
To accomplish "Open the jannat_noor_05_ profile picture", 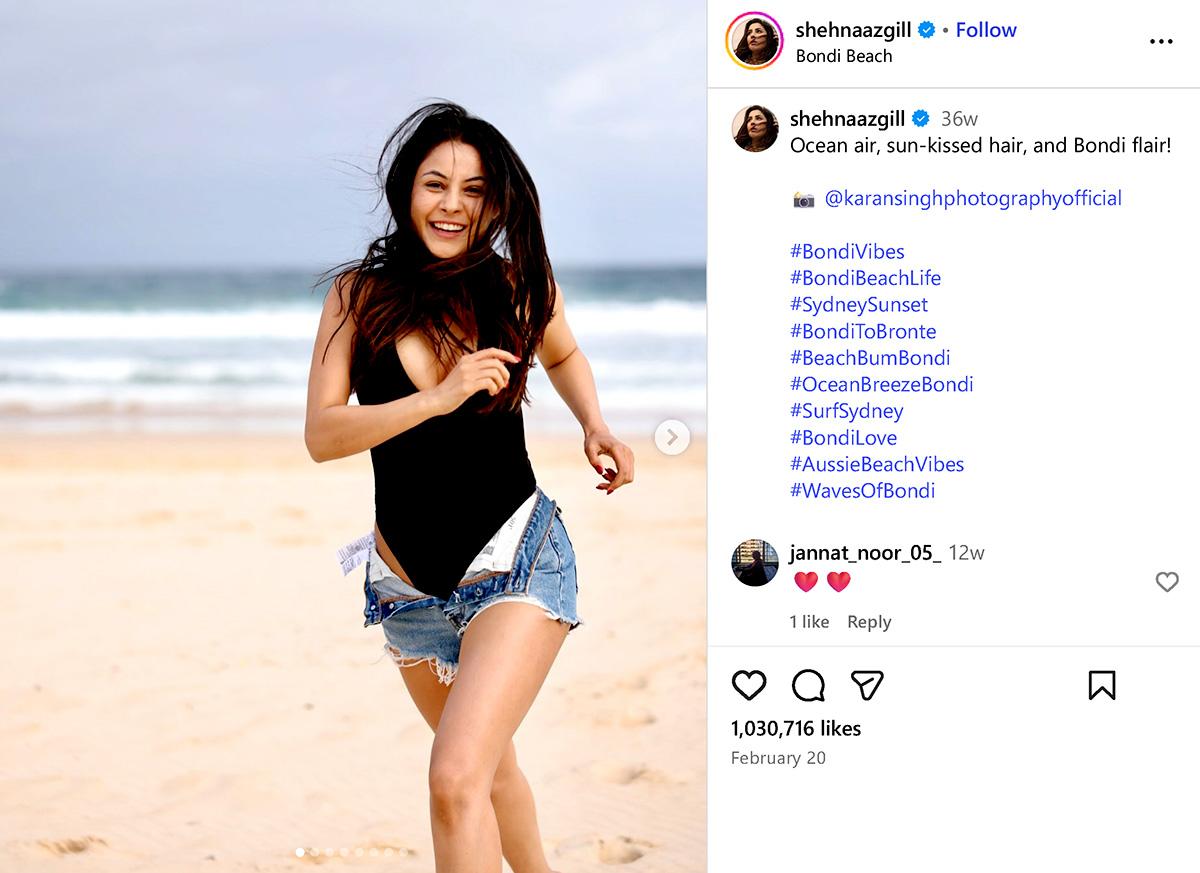I will pyautogui.click(x=755, y=562).
